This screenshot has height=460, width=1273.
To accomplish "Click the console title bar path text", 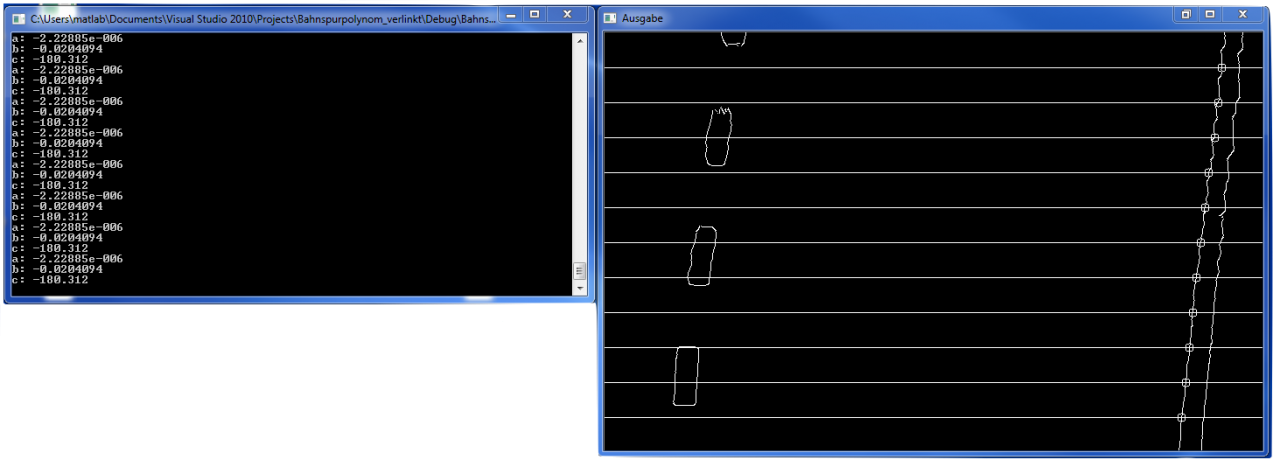I will click(x=260, y=18).
